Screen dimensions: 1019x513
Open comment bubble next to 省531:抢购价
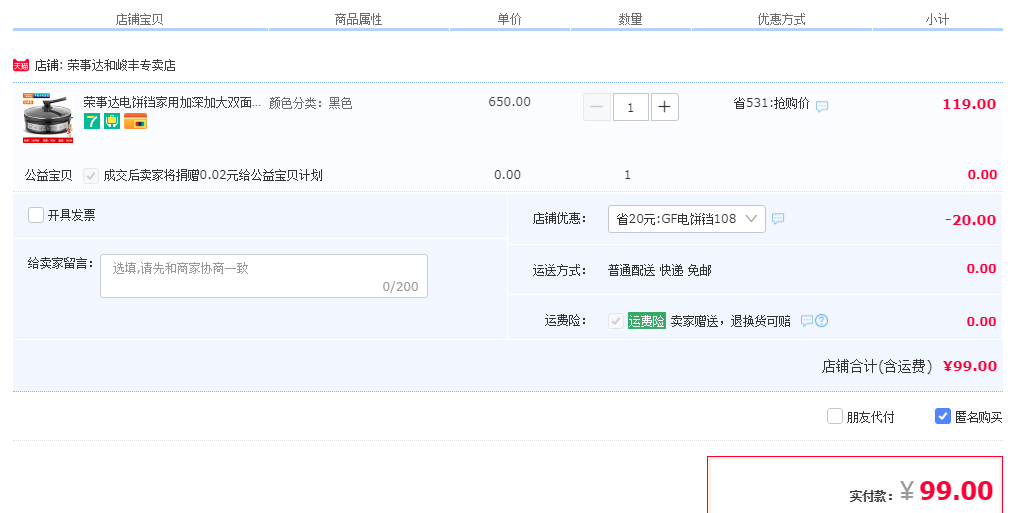pos(822,106)
